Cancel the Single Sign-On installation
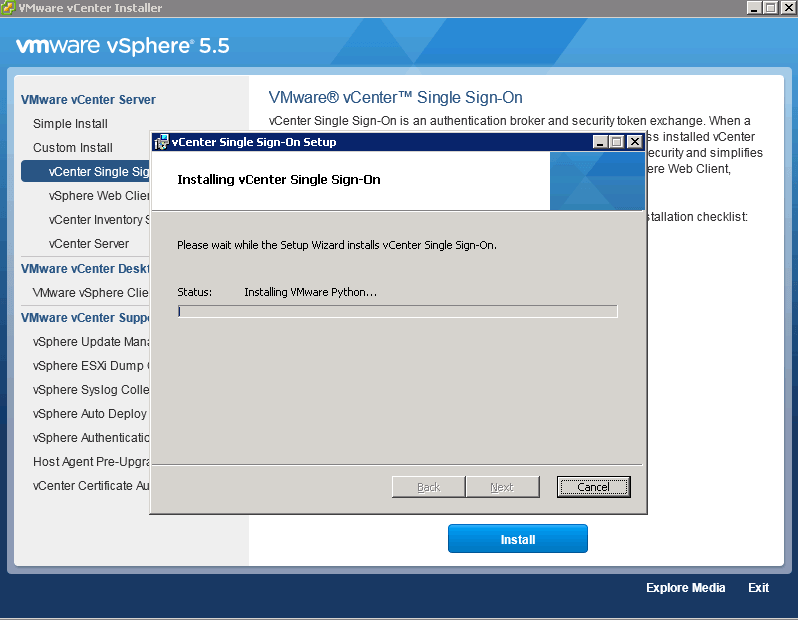Viewport: 798px width, 620px height. click(593, 487)
